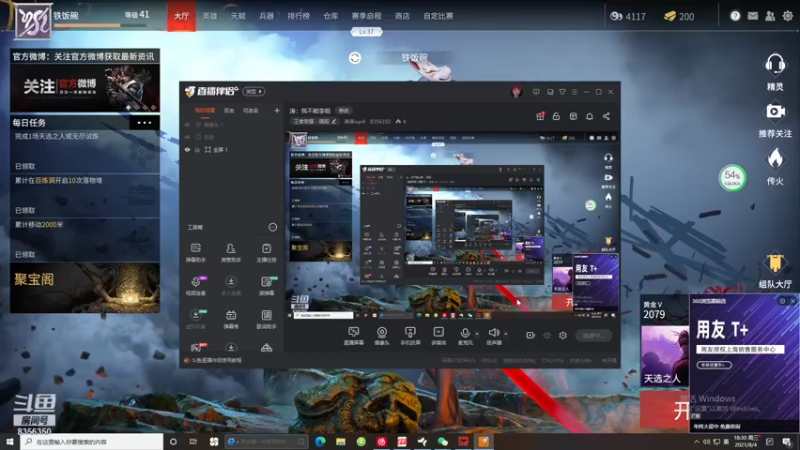
Task: Click the refresh icon beside 铁饭碗 name
Action: pos(355,58)
